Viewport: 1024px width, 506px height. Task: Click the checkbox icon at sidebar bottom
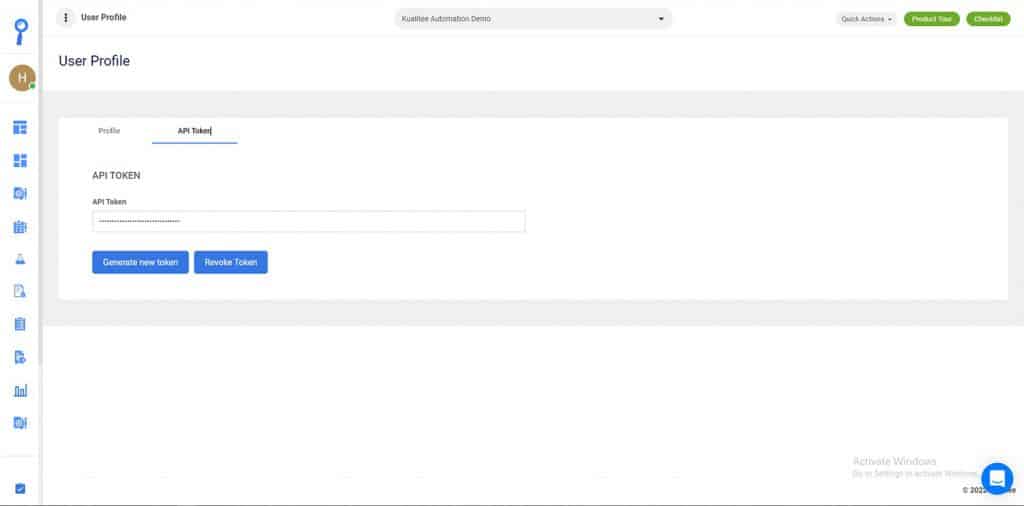pyautogui.click(x=20, y=488)
